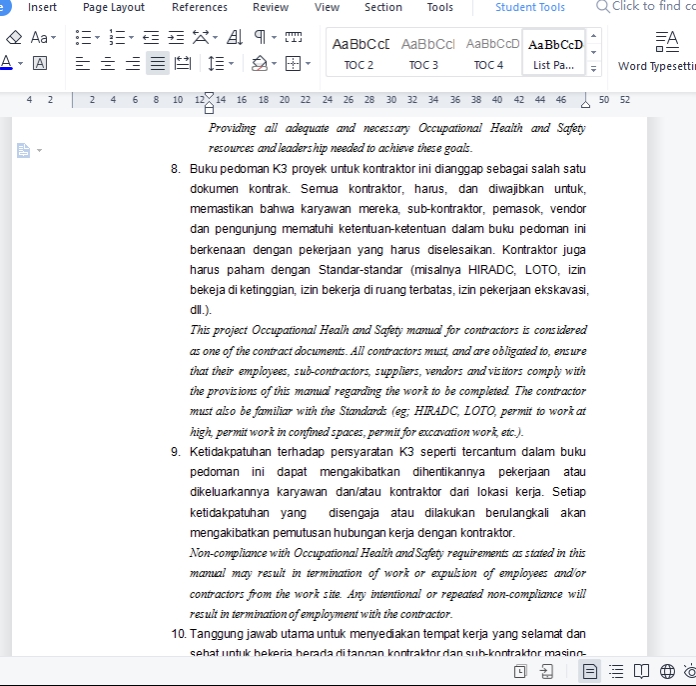Image resolution: width=696 pixels, height=686 pixels.
Task: Apply the List Paragraph style
Action: pyautogui.click(x=554, y=53)
